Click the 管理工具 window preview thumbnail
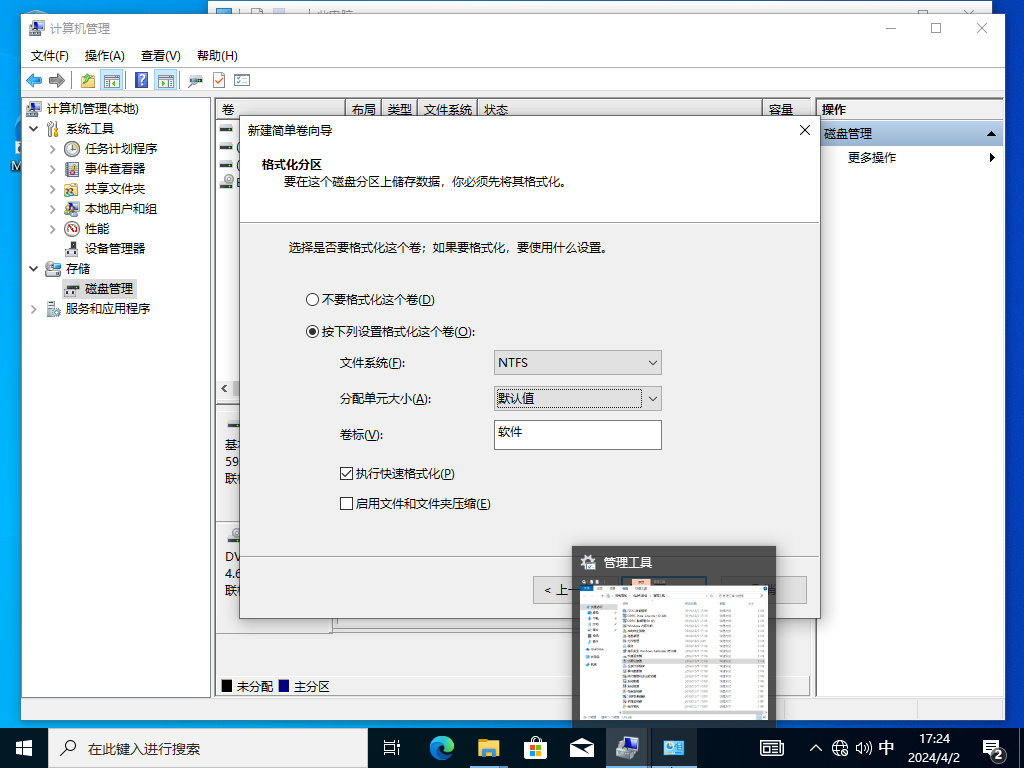1024x768 pixels. pos(673,650)
